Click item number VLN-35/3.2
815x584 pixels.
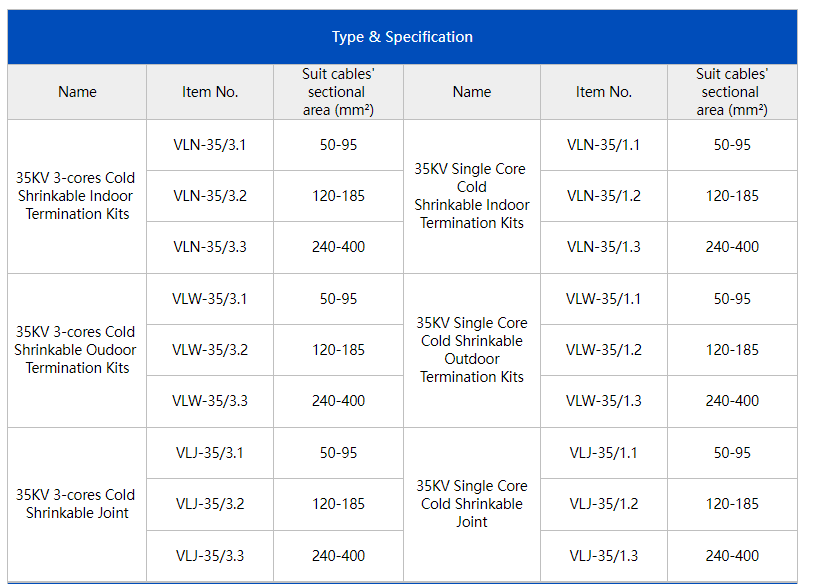pyautogui.click(x=209, y=196)
